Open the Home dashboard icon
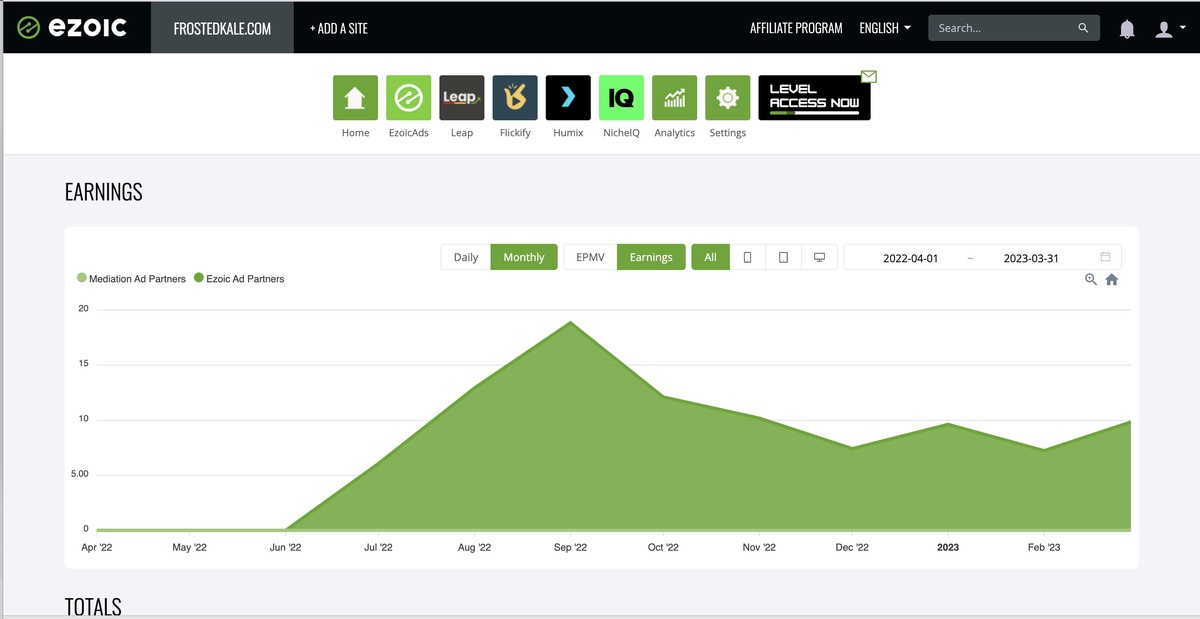The image size is (1200, 619). pyautogui.click(x=355, y=98)
